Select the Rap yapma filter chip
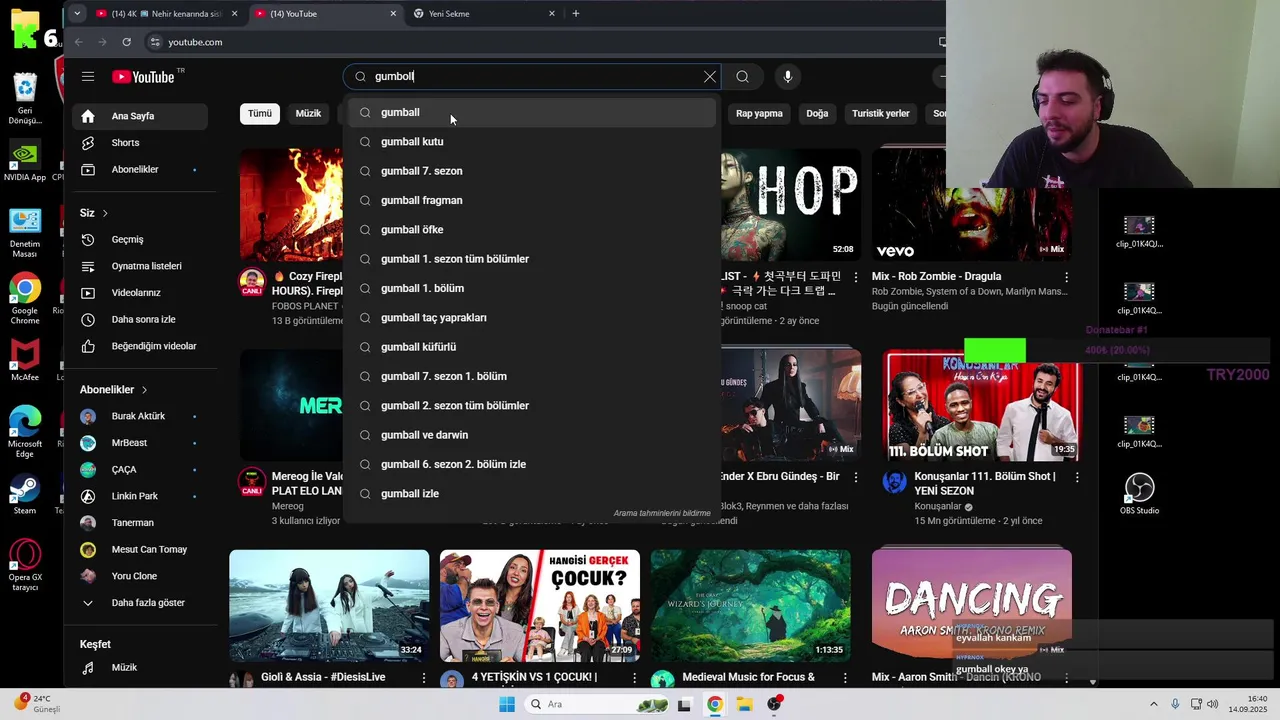 (x=759, y=114)
